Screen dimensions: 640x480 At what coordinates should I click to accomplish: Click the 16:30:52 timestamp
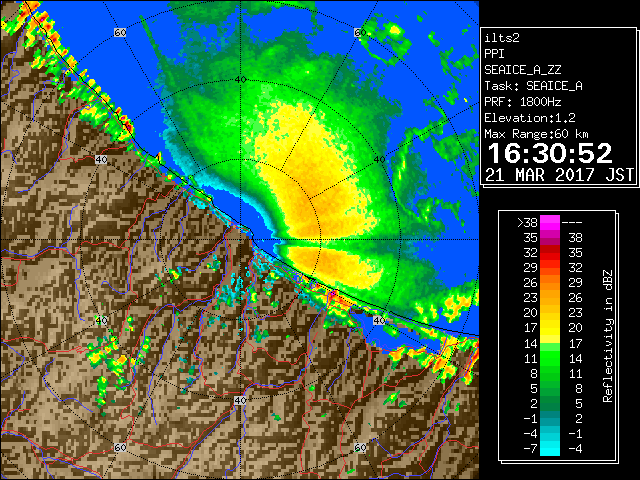pos(550,153)
